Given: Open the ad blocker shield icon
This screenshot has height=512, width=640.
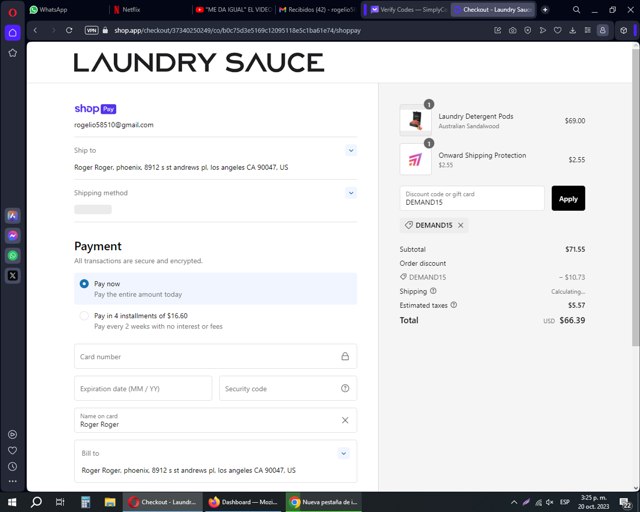Looking at the screenshot, I should click(x=528, y=30).
